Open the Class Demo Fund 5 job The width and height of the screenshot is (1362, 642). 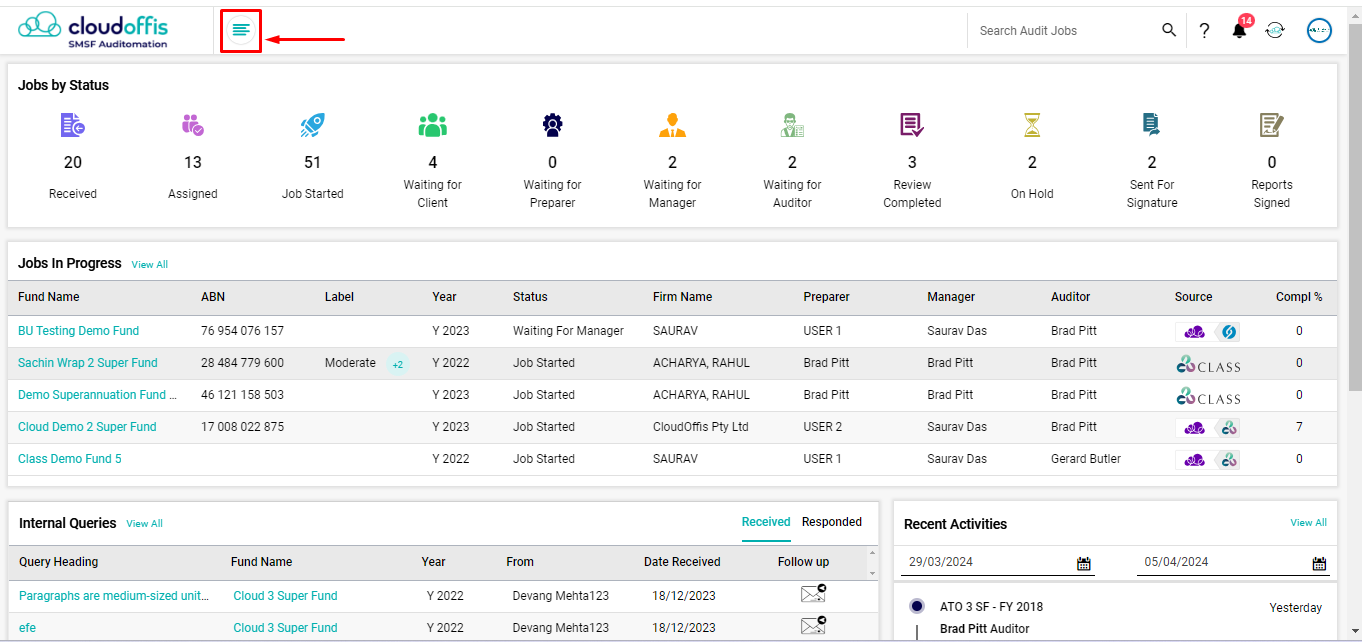70,459
